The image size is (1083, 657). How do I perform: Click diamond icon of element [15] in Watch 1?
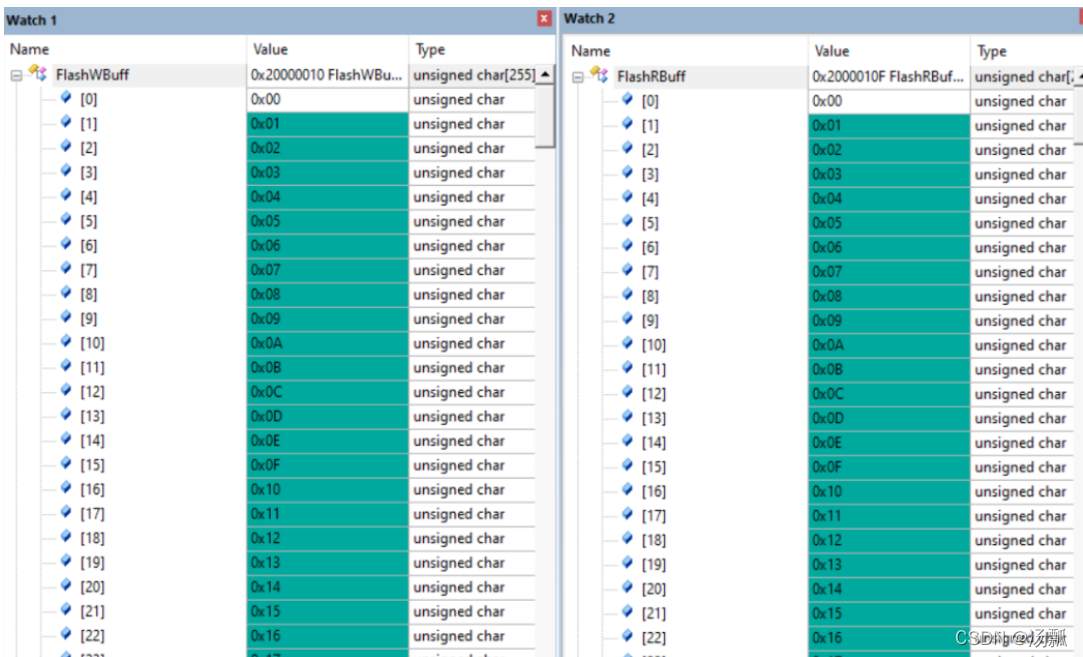pos(66,464)
